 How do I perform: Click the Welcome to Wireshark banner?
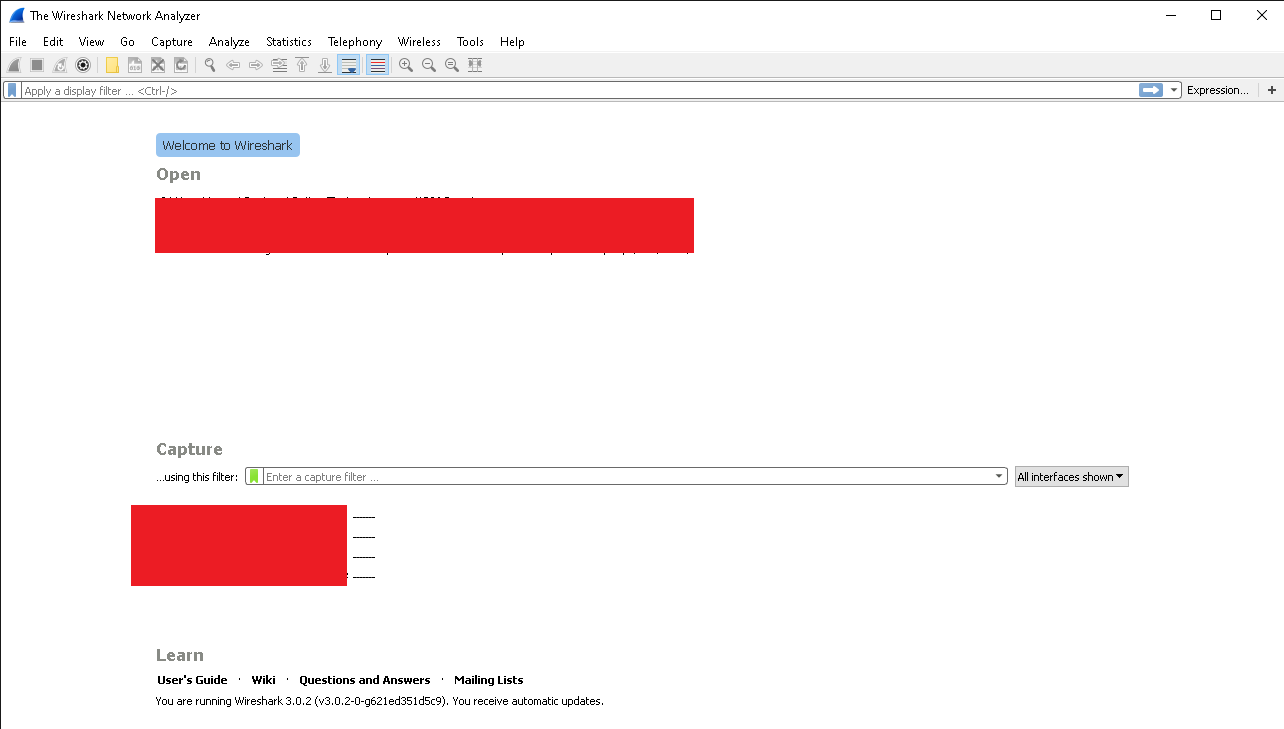(228, 145)
